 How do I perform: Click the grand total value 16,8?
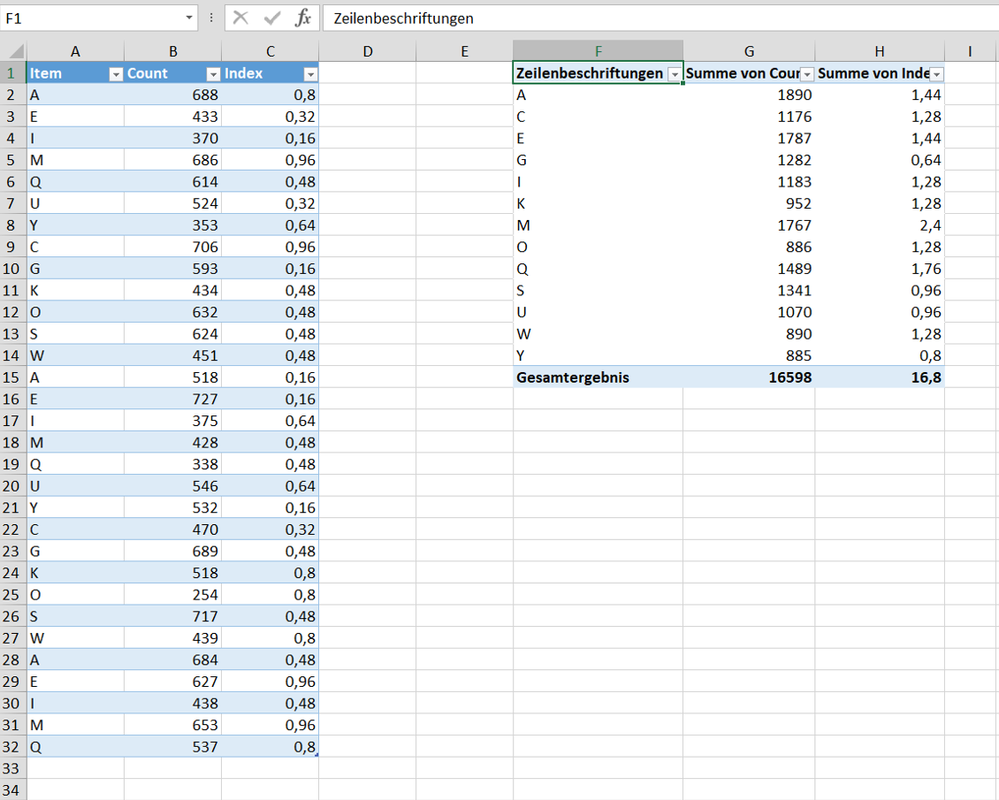(x=879, y=377)
